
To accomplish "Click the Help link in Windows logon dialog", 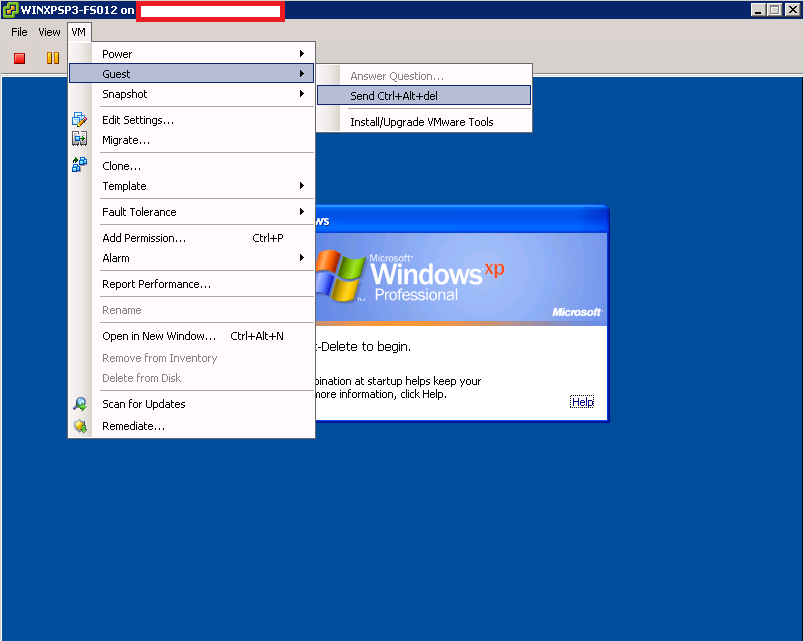I will (x=582, y=402).
